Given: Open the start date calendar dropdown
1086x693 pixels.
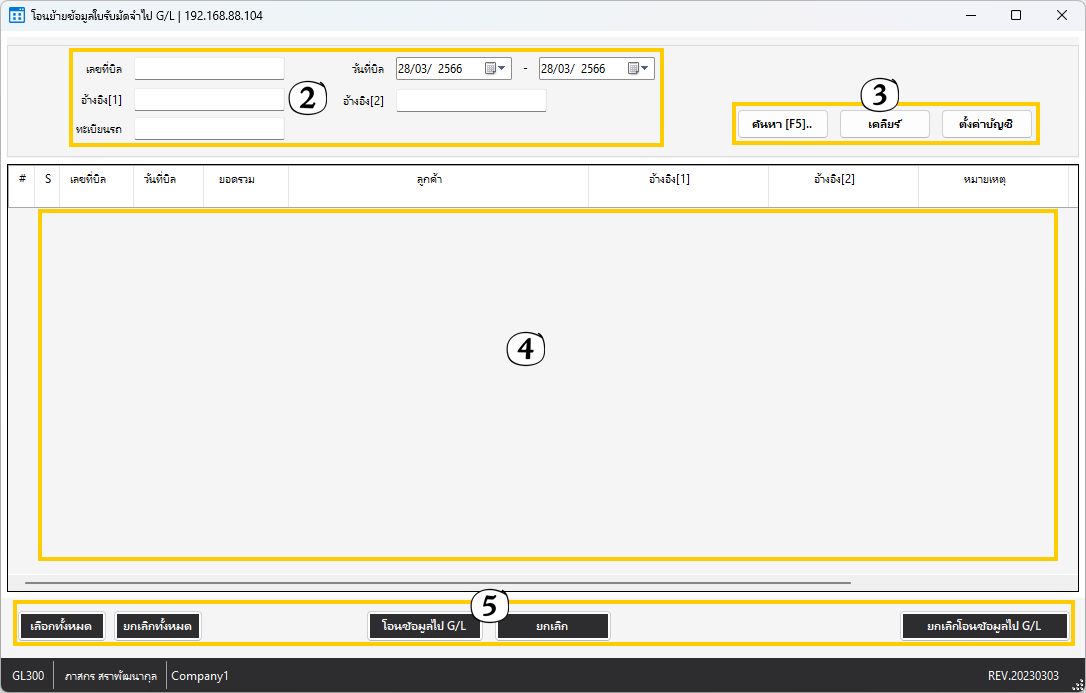Looking at the screenshot, I should click(496, 69).
